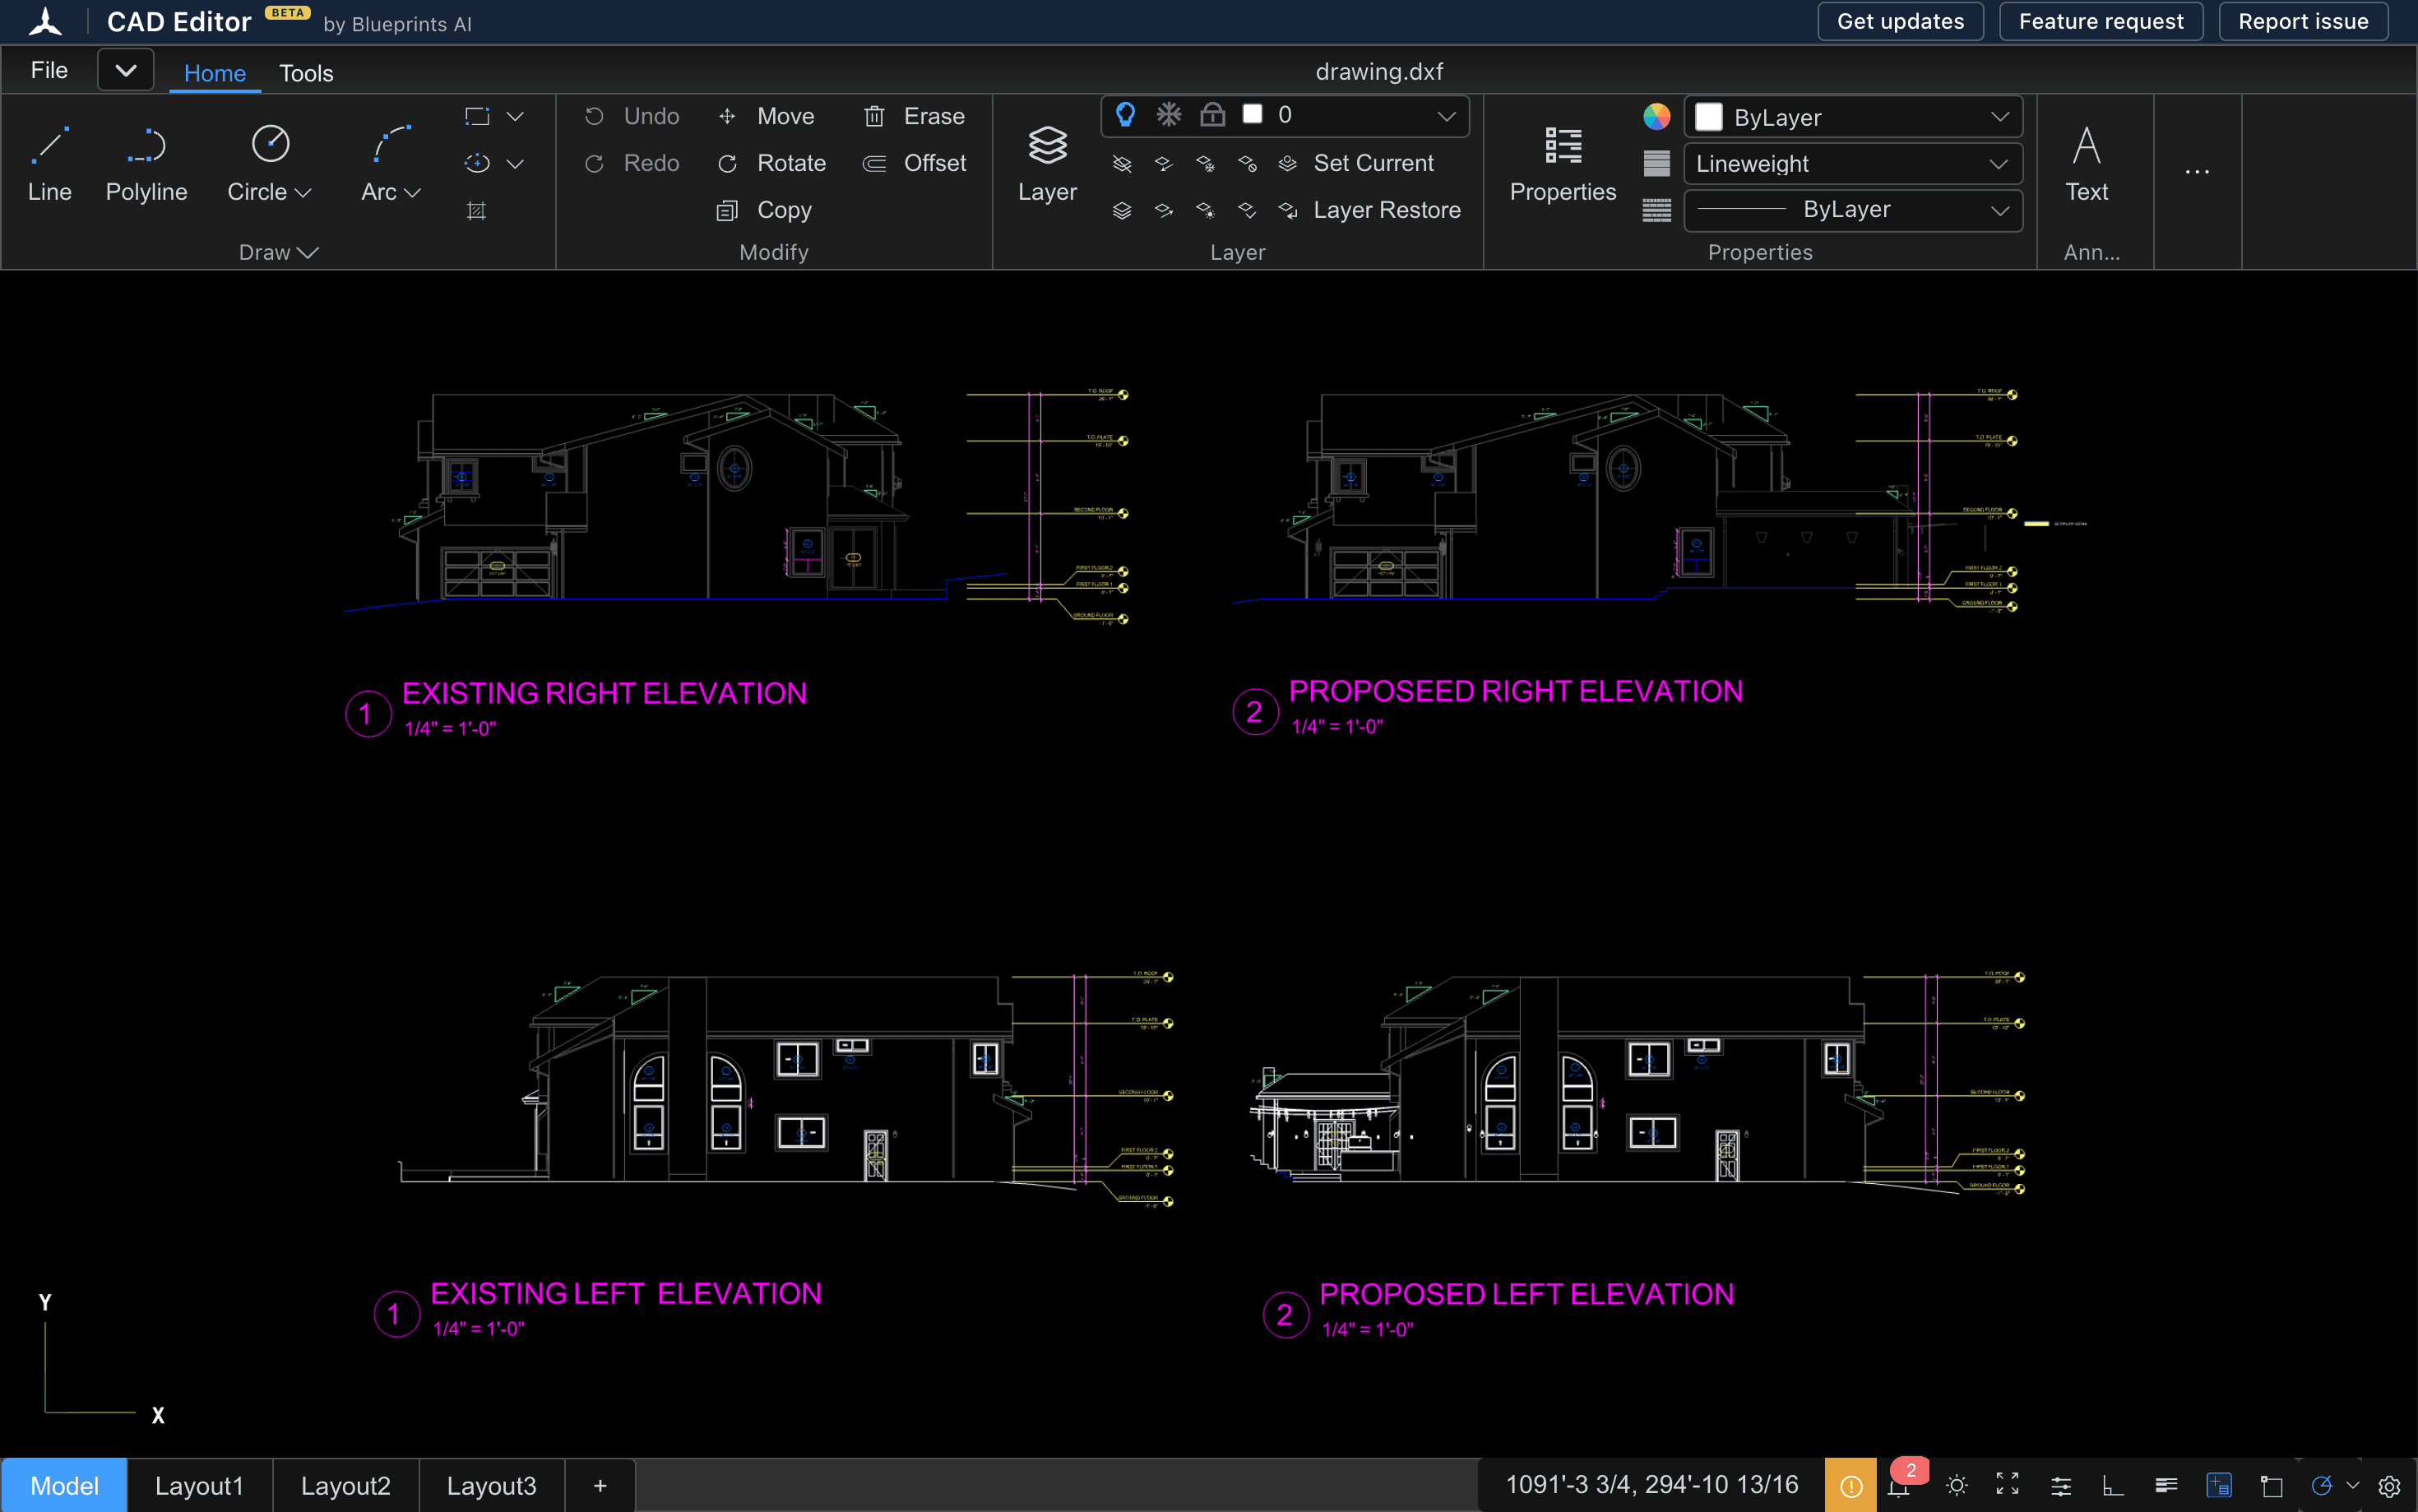Click the Feature request button

[2101, 21]
